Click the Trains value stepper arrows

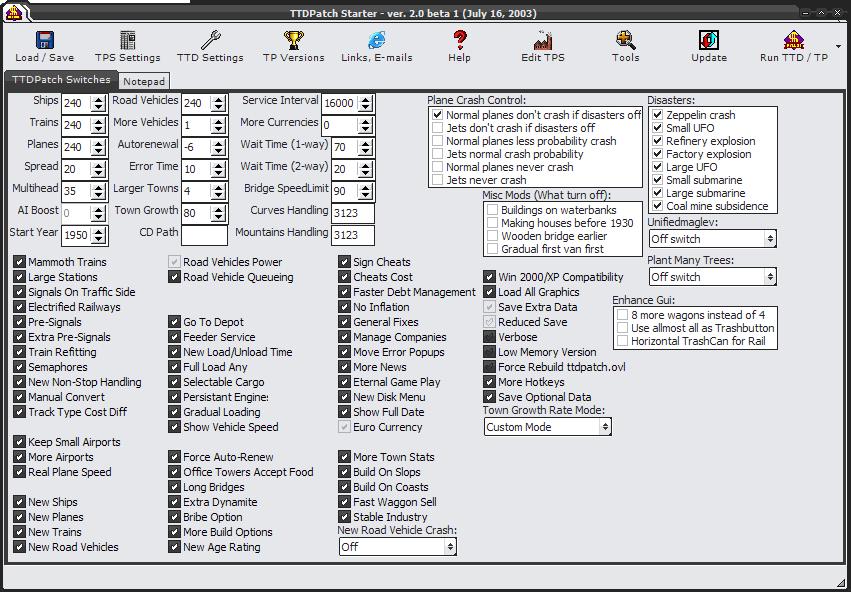tap(98, 125)
